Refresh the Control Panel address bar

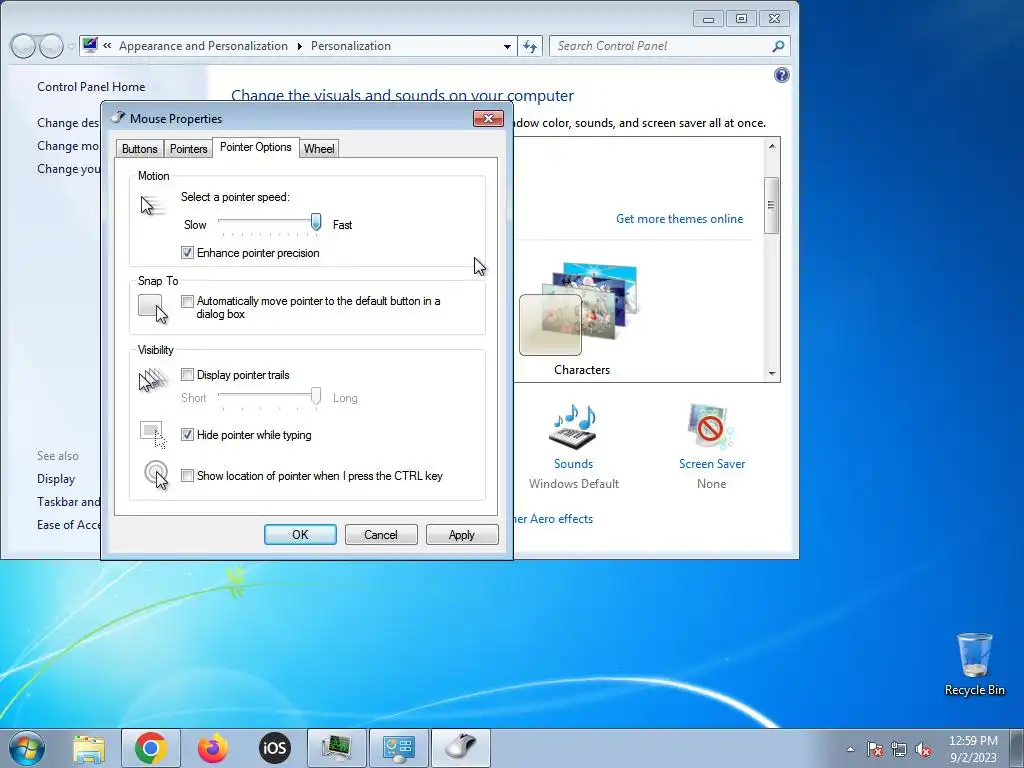tap(530, 46)
